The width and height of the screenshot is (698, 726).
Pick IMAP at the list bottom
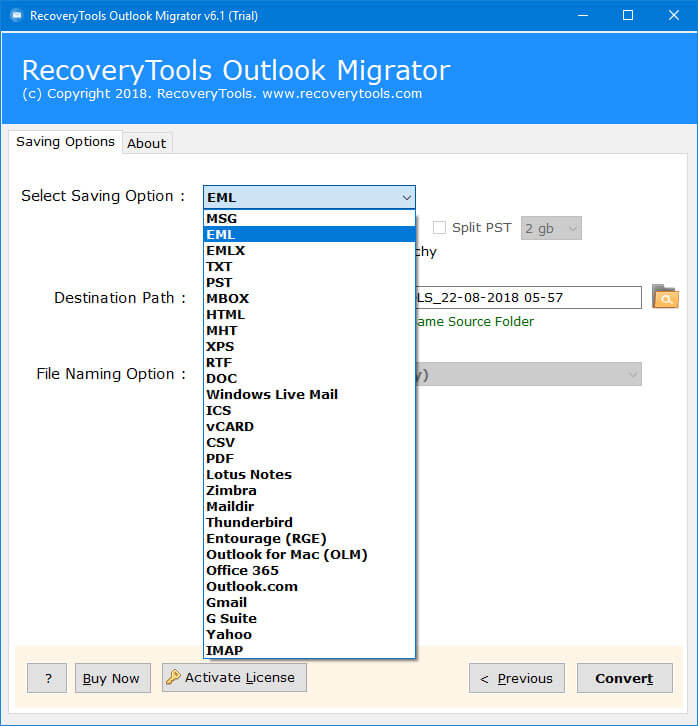pyautogui.click(x=309, y=650)
